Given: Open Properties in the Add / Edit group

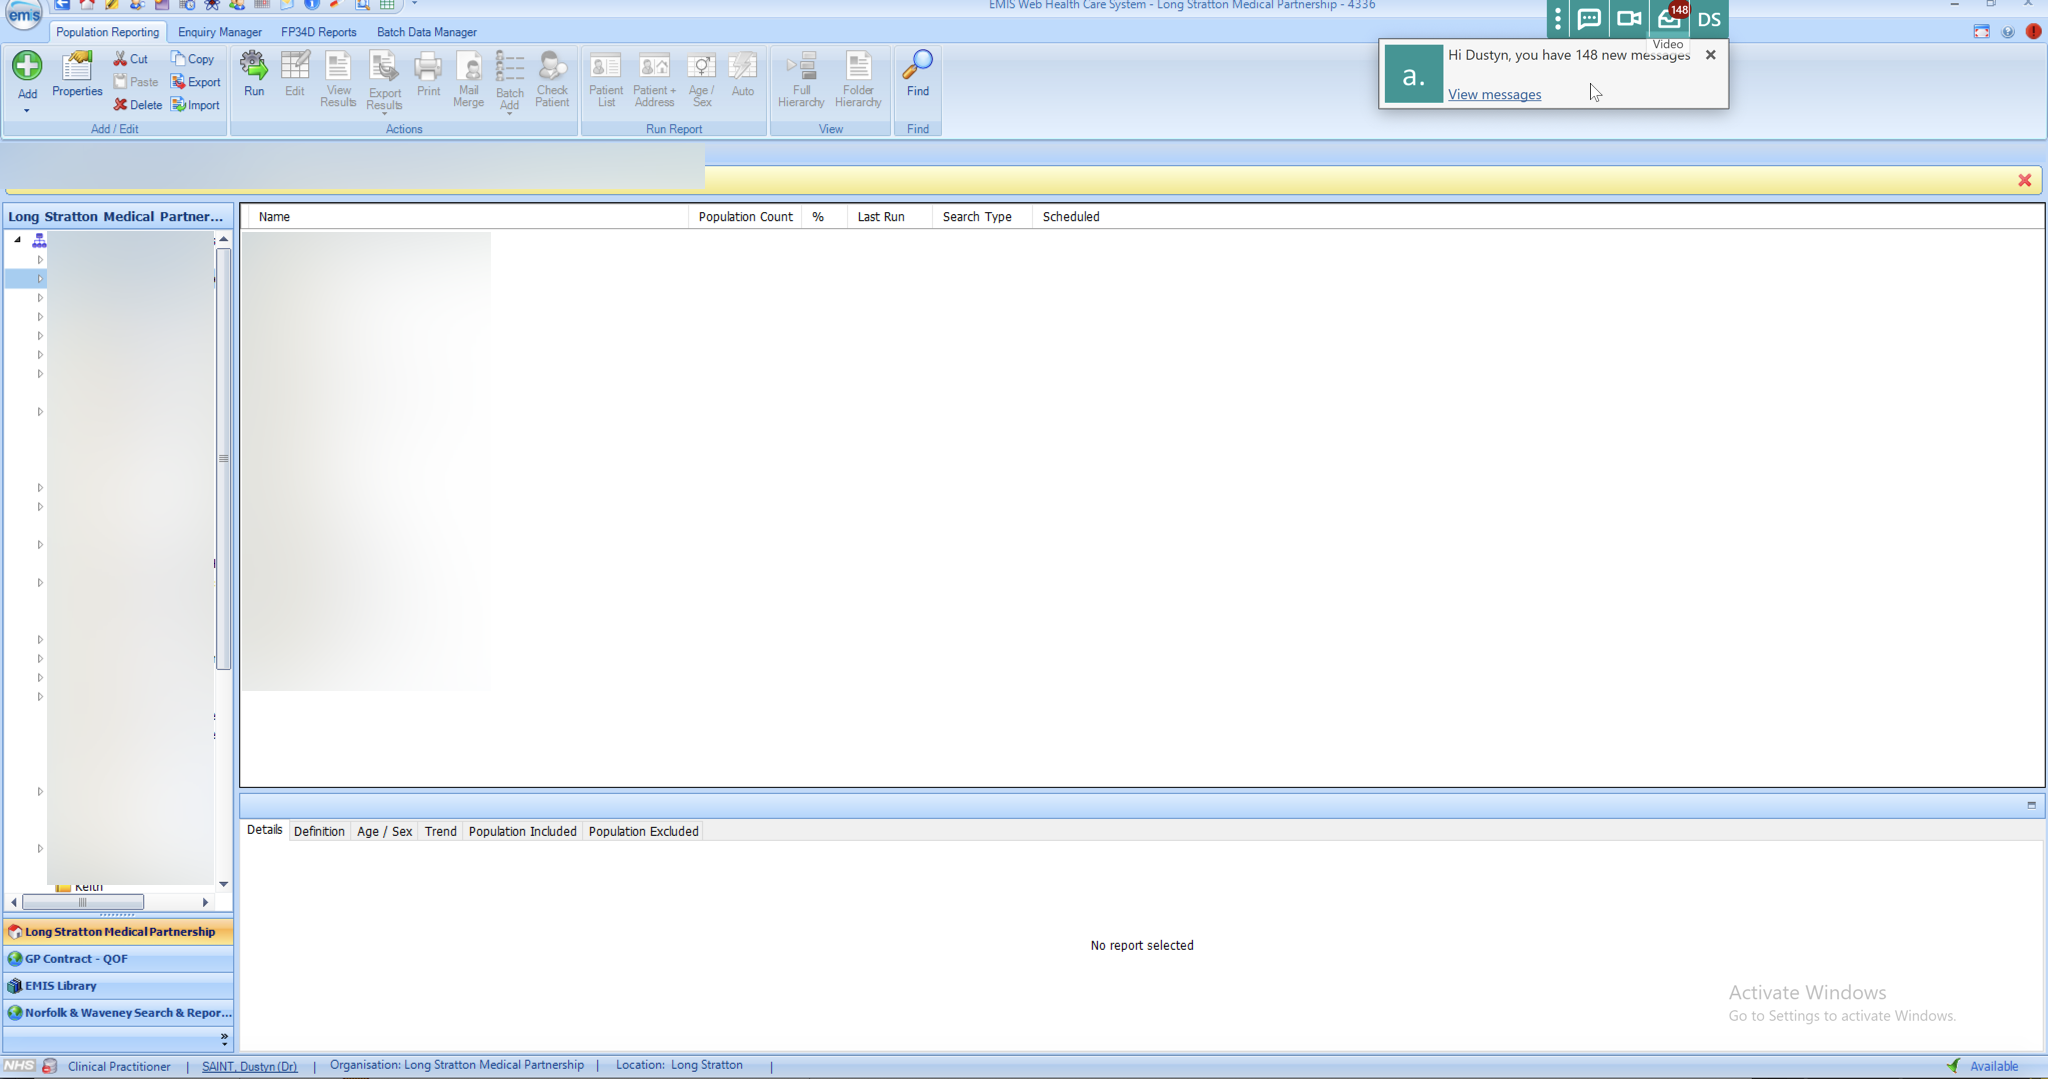Looking at the screenshot, I should coord(77,75).
